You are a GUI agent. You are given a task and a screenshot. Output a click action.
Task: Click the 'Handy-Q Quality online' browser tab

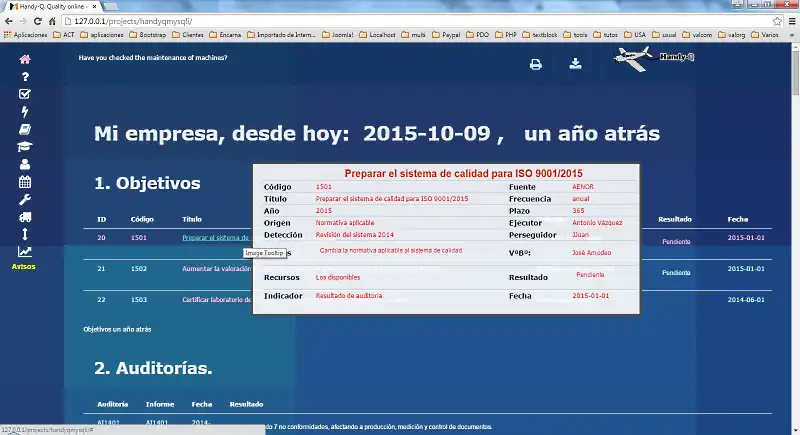click(x=54, y=7)
